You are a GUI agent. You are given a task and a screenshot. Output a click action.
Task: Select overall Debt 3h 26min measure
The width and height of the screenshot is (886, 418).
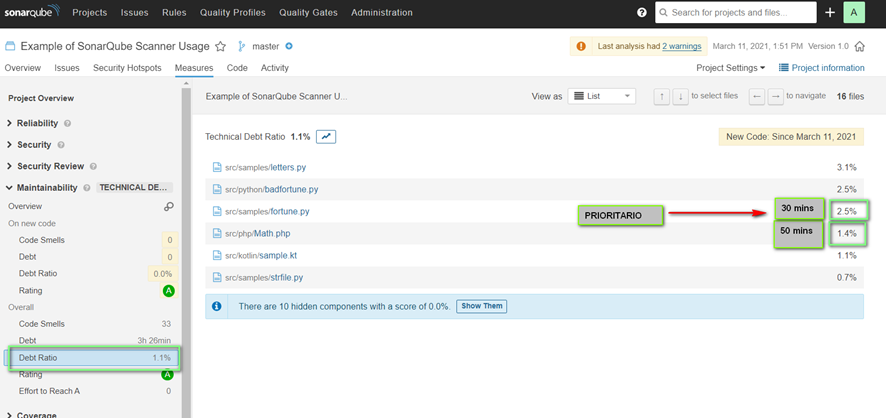pyautogui.click(x=91, y=341)
